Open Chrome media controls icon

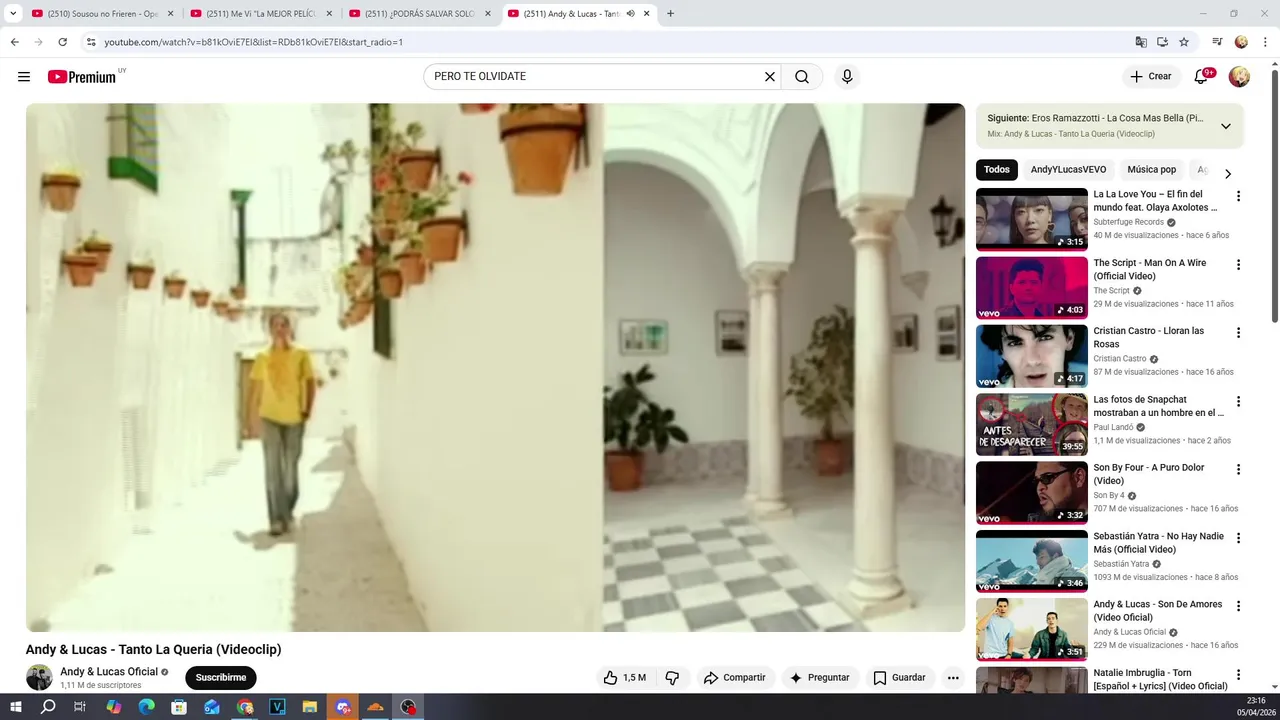pyautogui.click(x=1217, y=42)
